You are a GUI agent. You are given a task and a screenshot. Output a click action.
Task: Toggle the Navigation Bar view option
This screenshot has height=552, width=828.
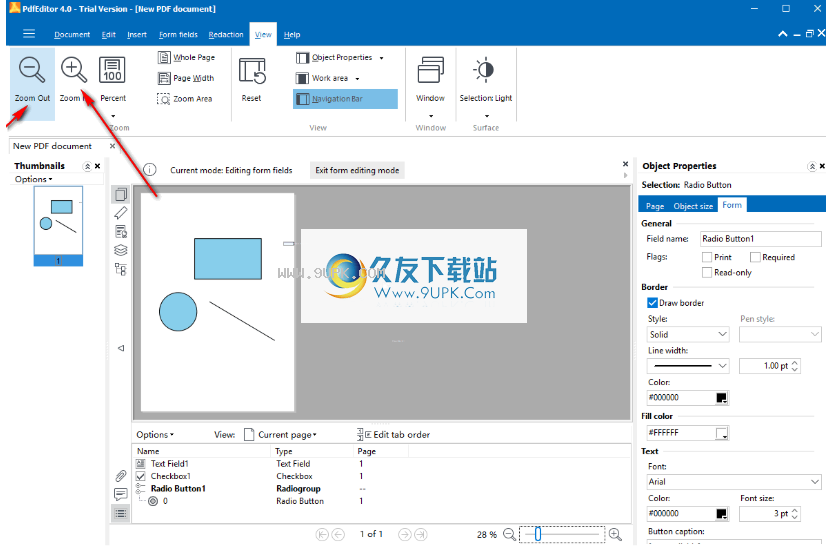tap(345, 99)
